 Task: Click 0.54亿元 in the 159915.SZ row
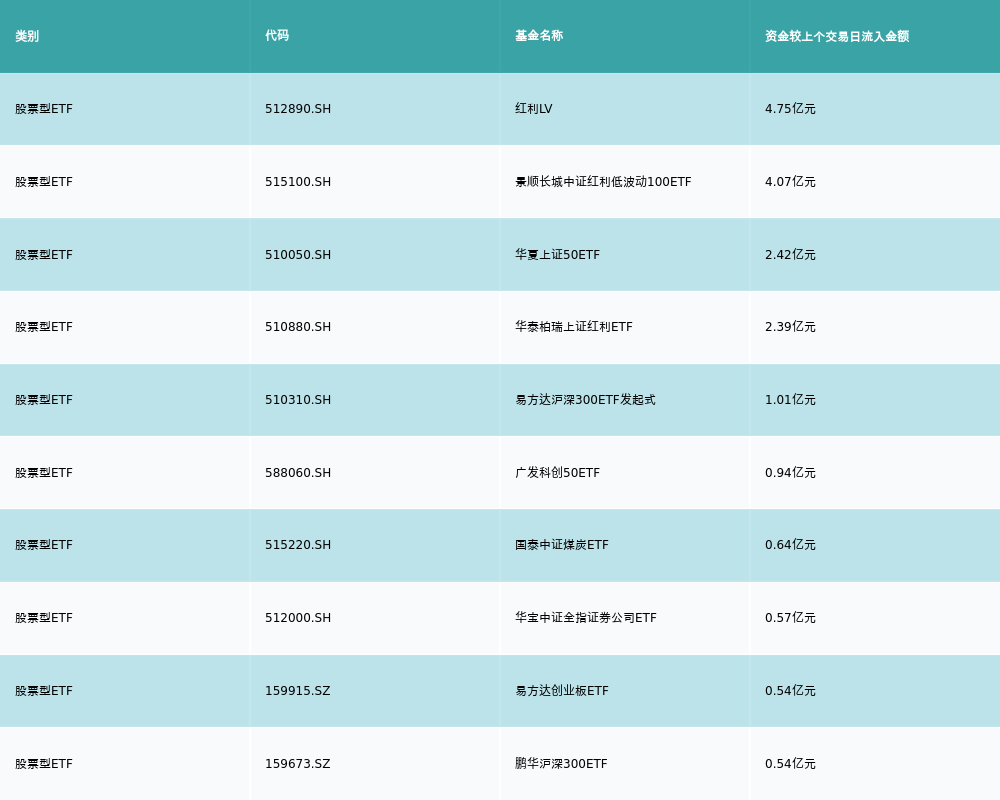(790, 691)
